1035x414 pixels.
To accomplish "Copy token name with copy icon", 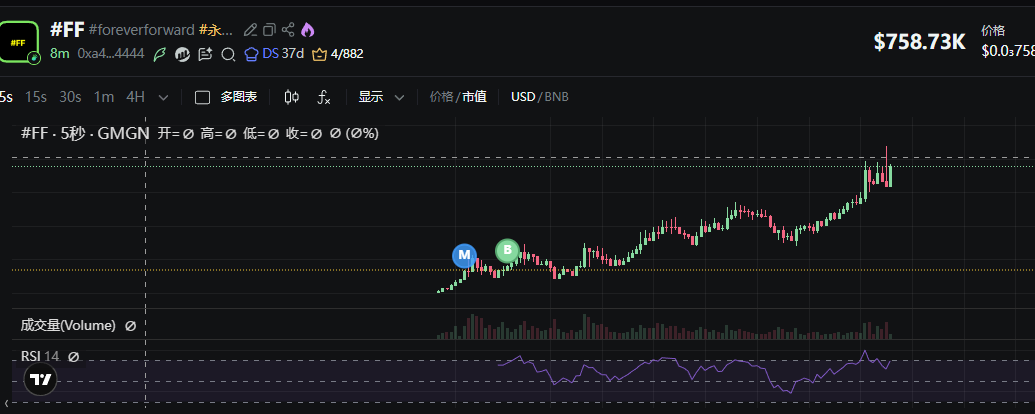I will [x=269, y=30].
